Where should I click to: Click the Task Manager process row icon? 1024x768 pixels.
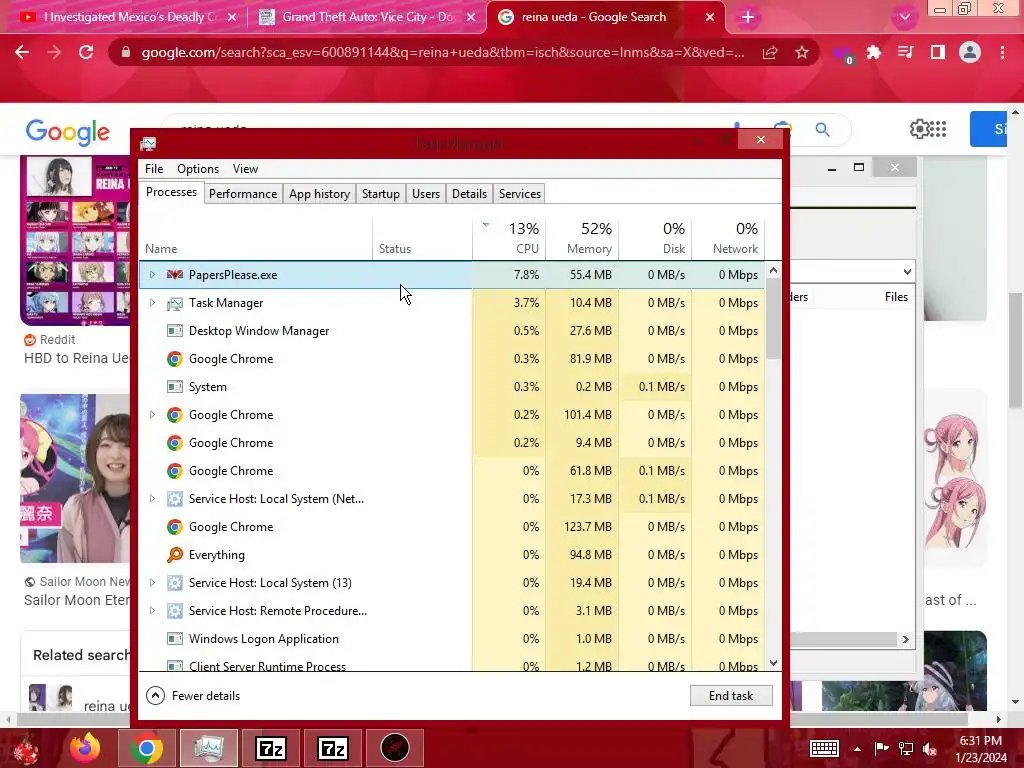coord(174,303)
